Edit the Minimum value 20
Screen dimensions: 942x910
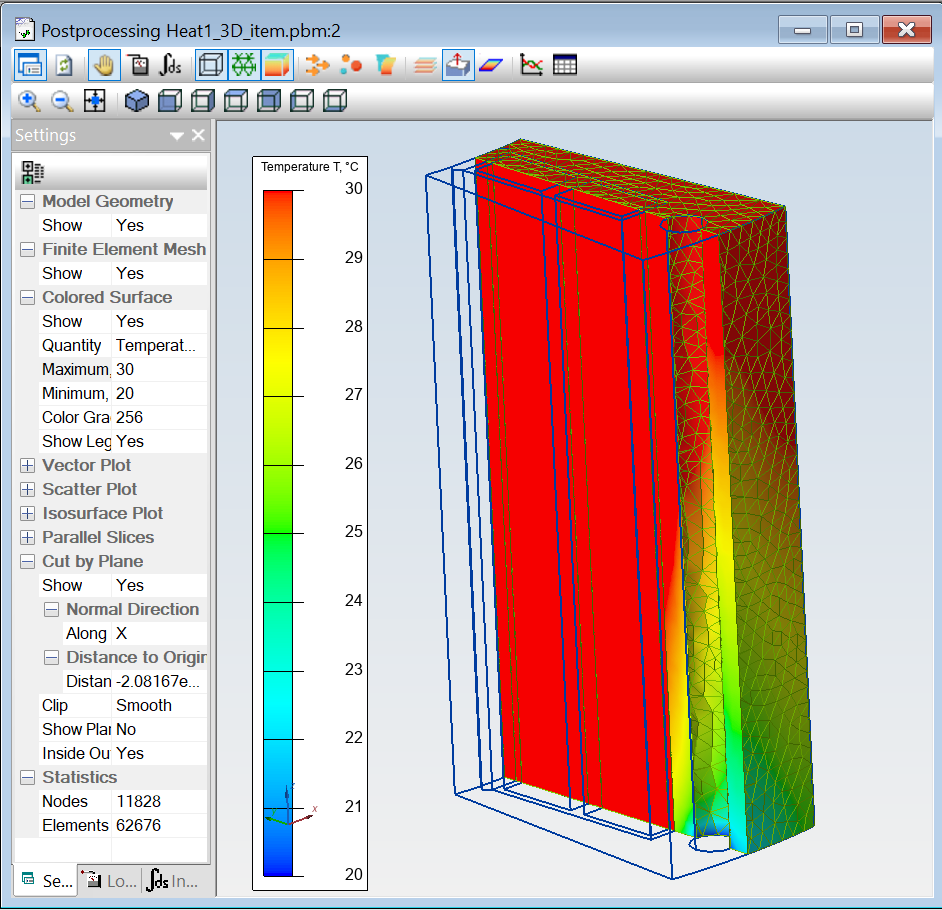(159, 393)
